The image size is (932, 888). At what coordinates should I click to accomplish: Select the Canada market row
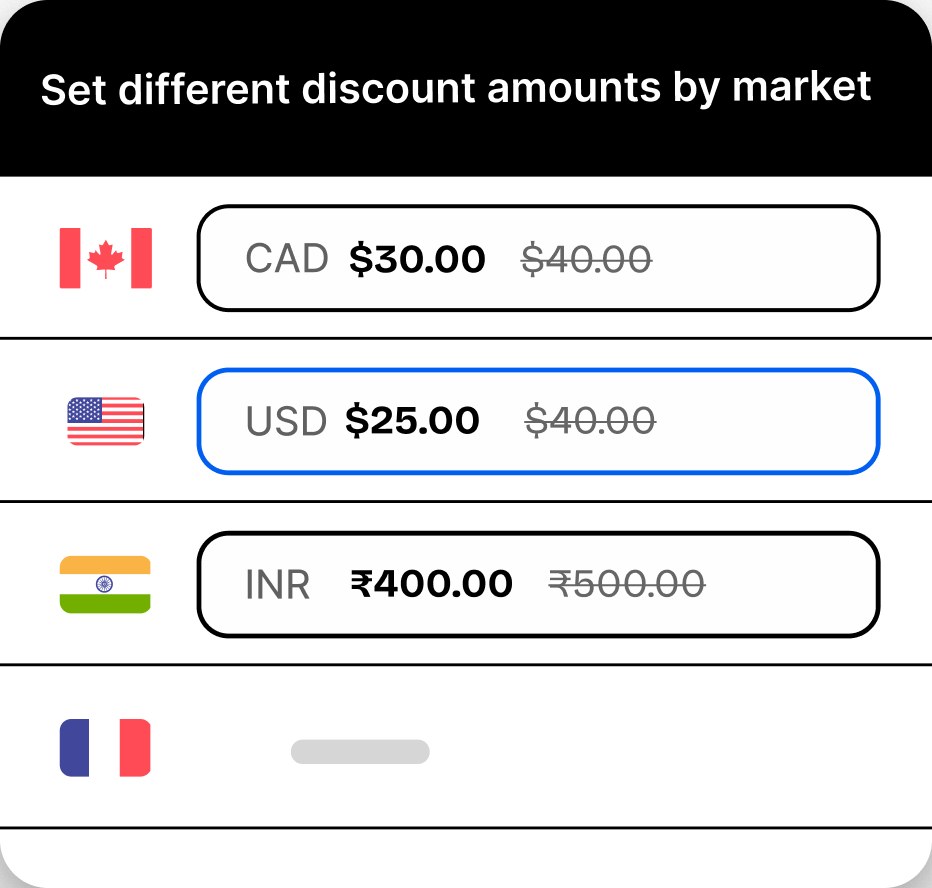click(466, 258)
